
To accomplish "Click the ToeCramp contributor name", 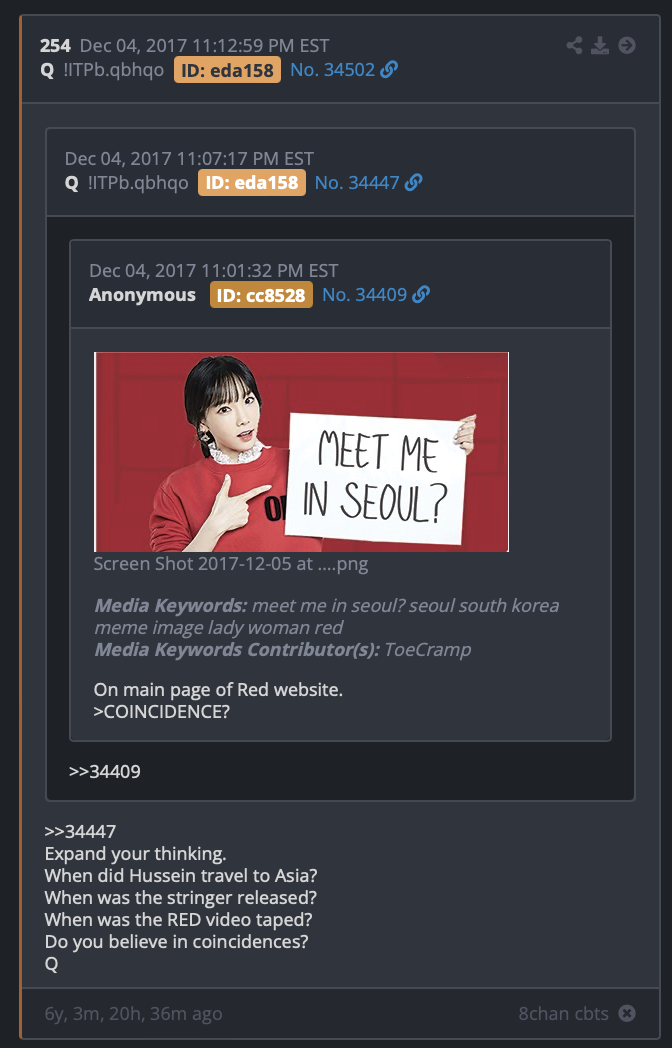I will (x=427, y=650).
